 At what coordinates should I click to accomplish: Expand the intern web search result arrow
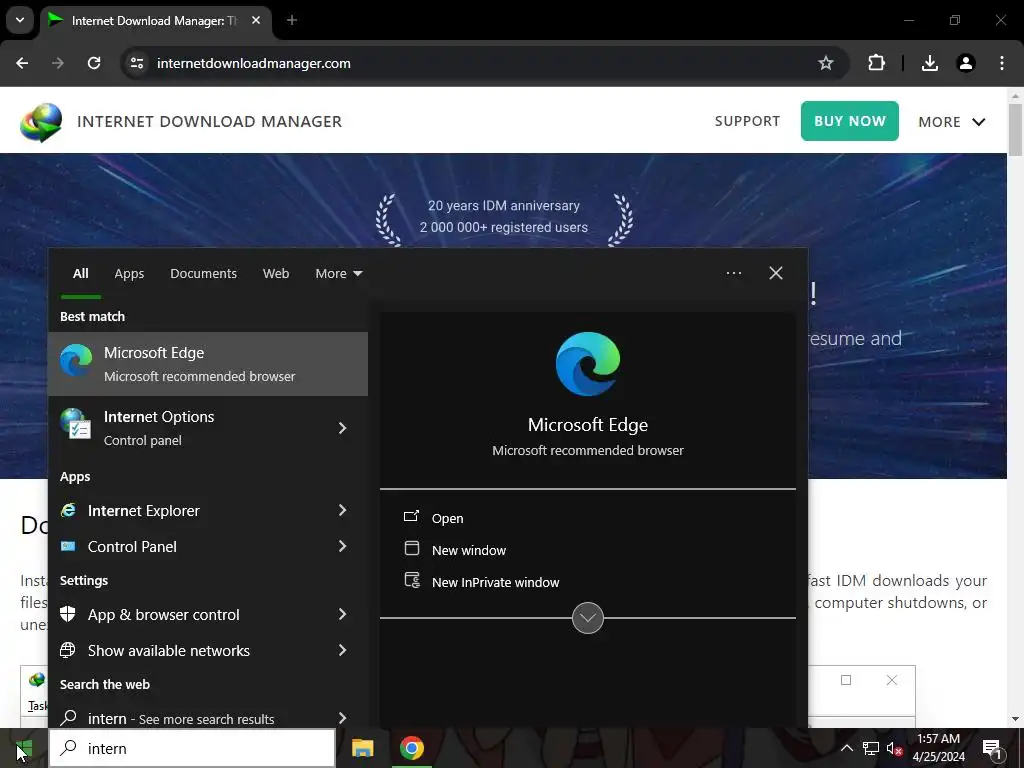pos(342,718)
